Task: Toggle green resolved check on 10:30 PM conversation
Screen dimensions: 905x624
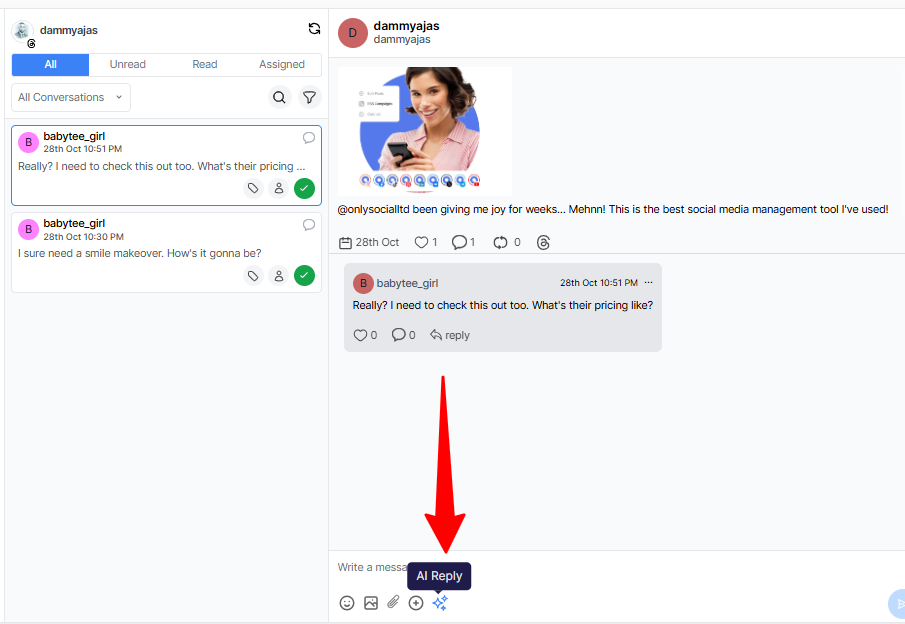Action: pos(304,275)
